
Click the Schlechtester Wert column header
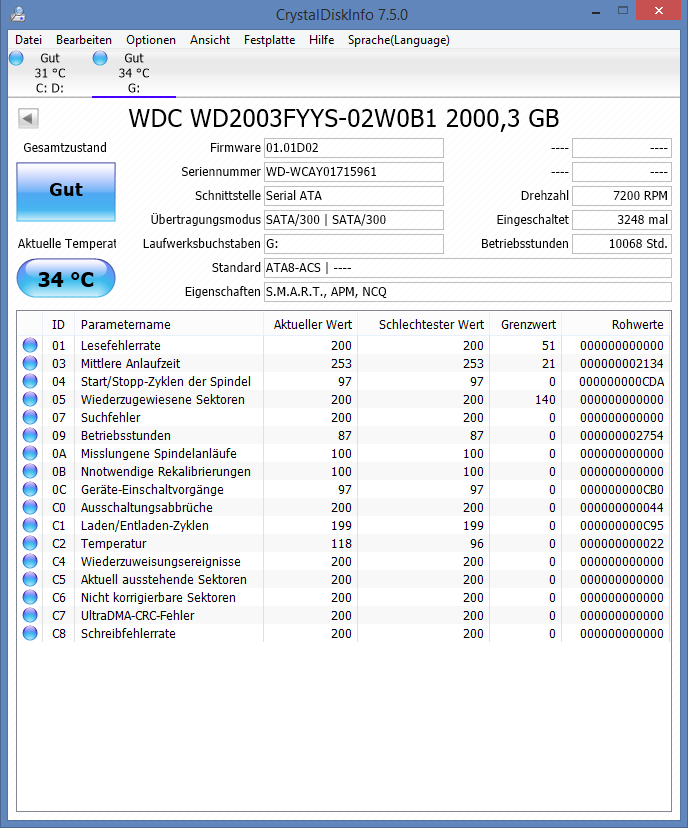click(x=424, y=324)
